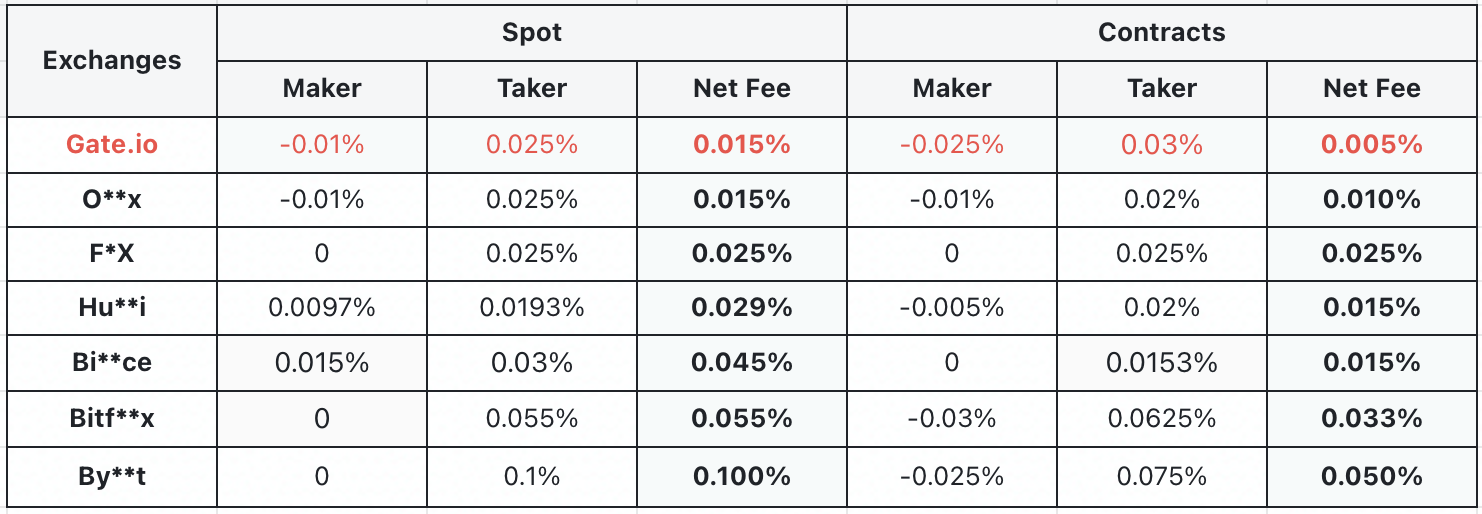Click the Net Fee header under Spot
The height and width of the screenshot is (514, 1482).
click(x=742, y=88)
